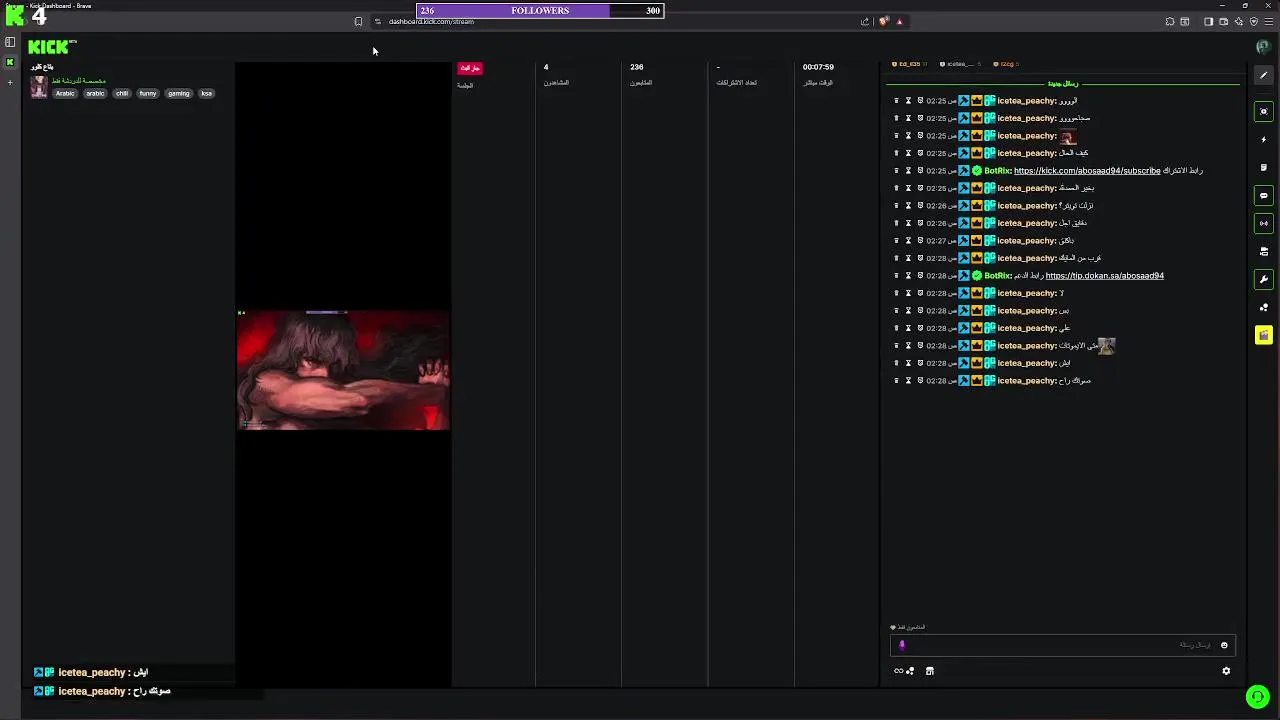1280x720 pixels.
Task: Open the kick.com abosaad94 subscribe link
Action: point(1087,171)
